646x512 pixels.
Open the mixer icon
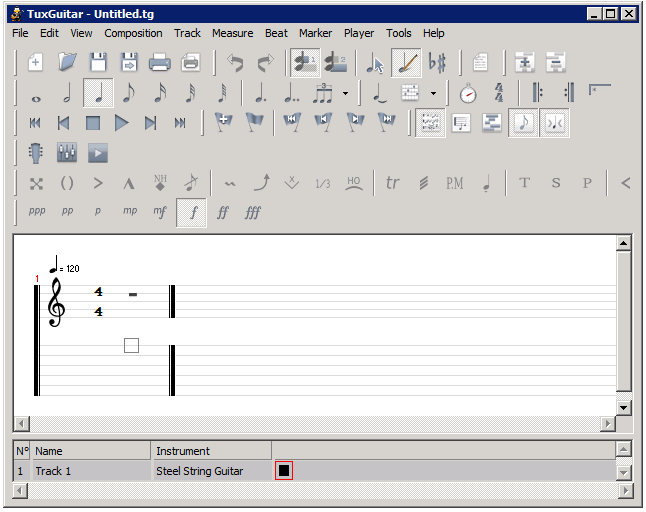tap(67, 154)
